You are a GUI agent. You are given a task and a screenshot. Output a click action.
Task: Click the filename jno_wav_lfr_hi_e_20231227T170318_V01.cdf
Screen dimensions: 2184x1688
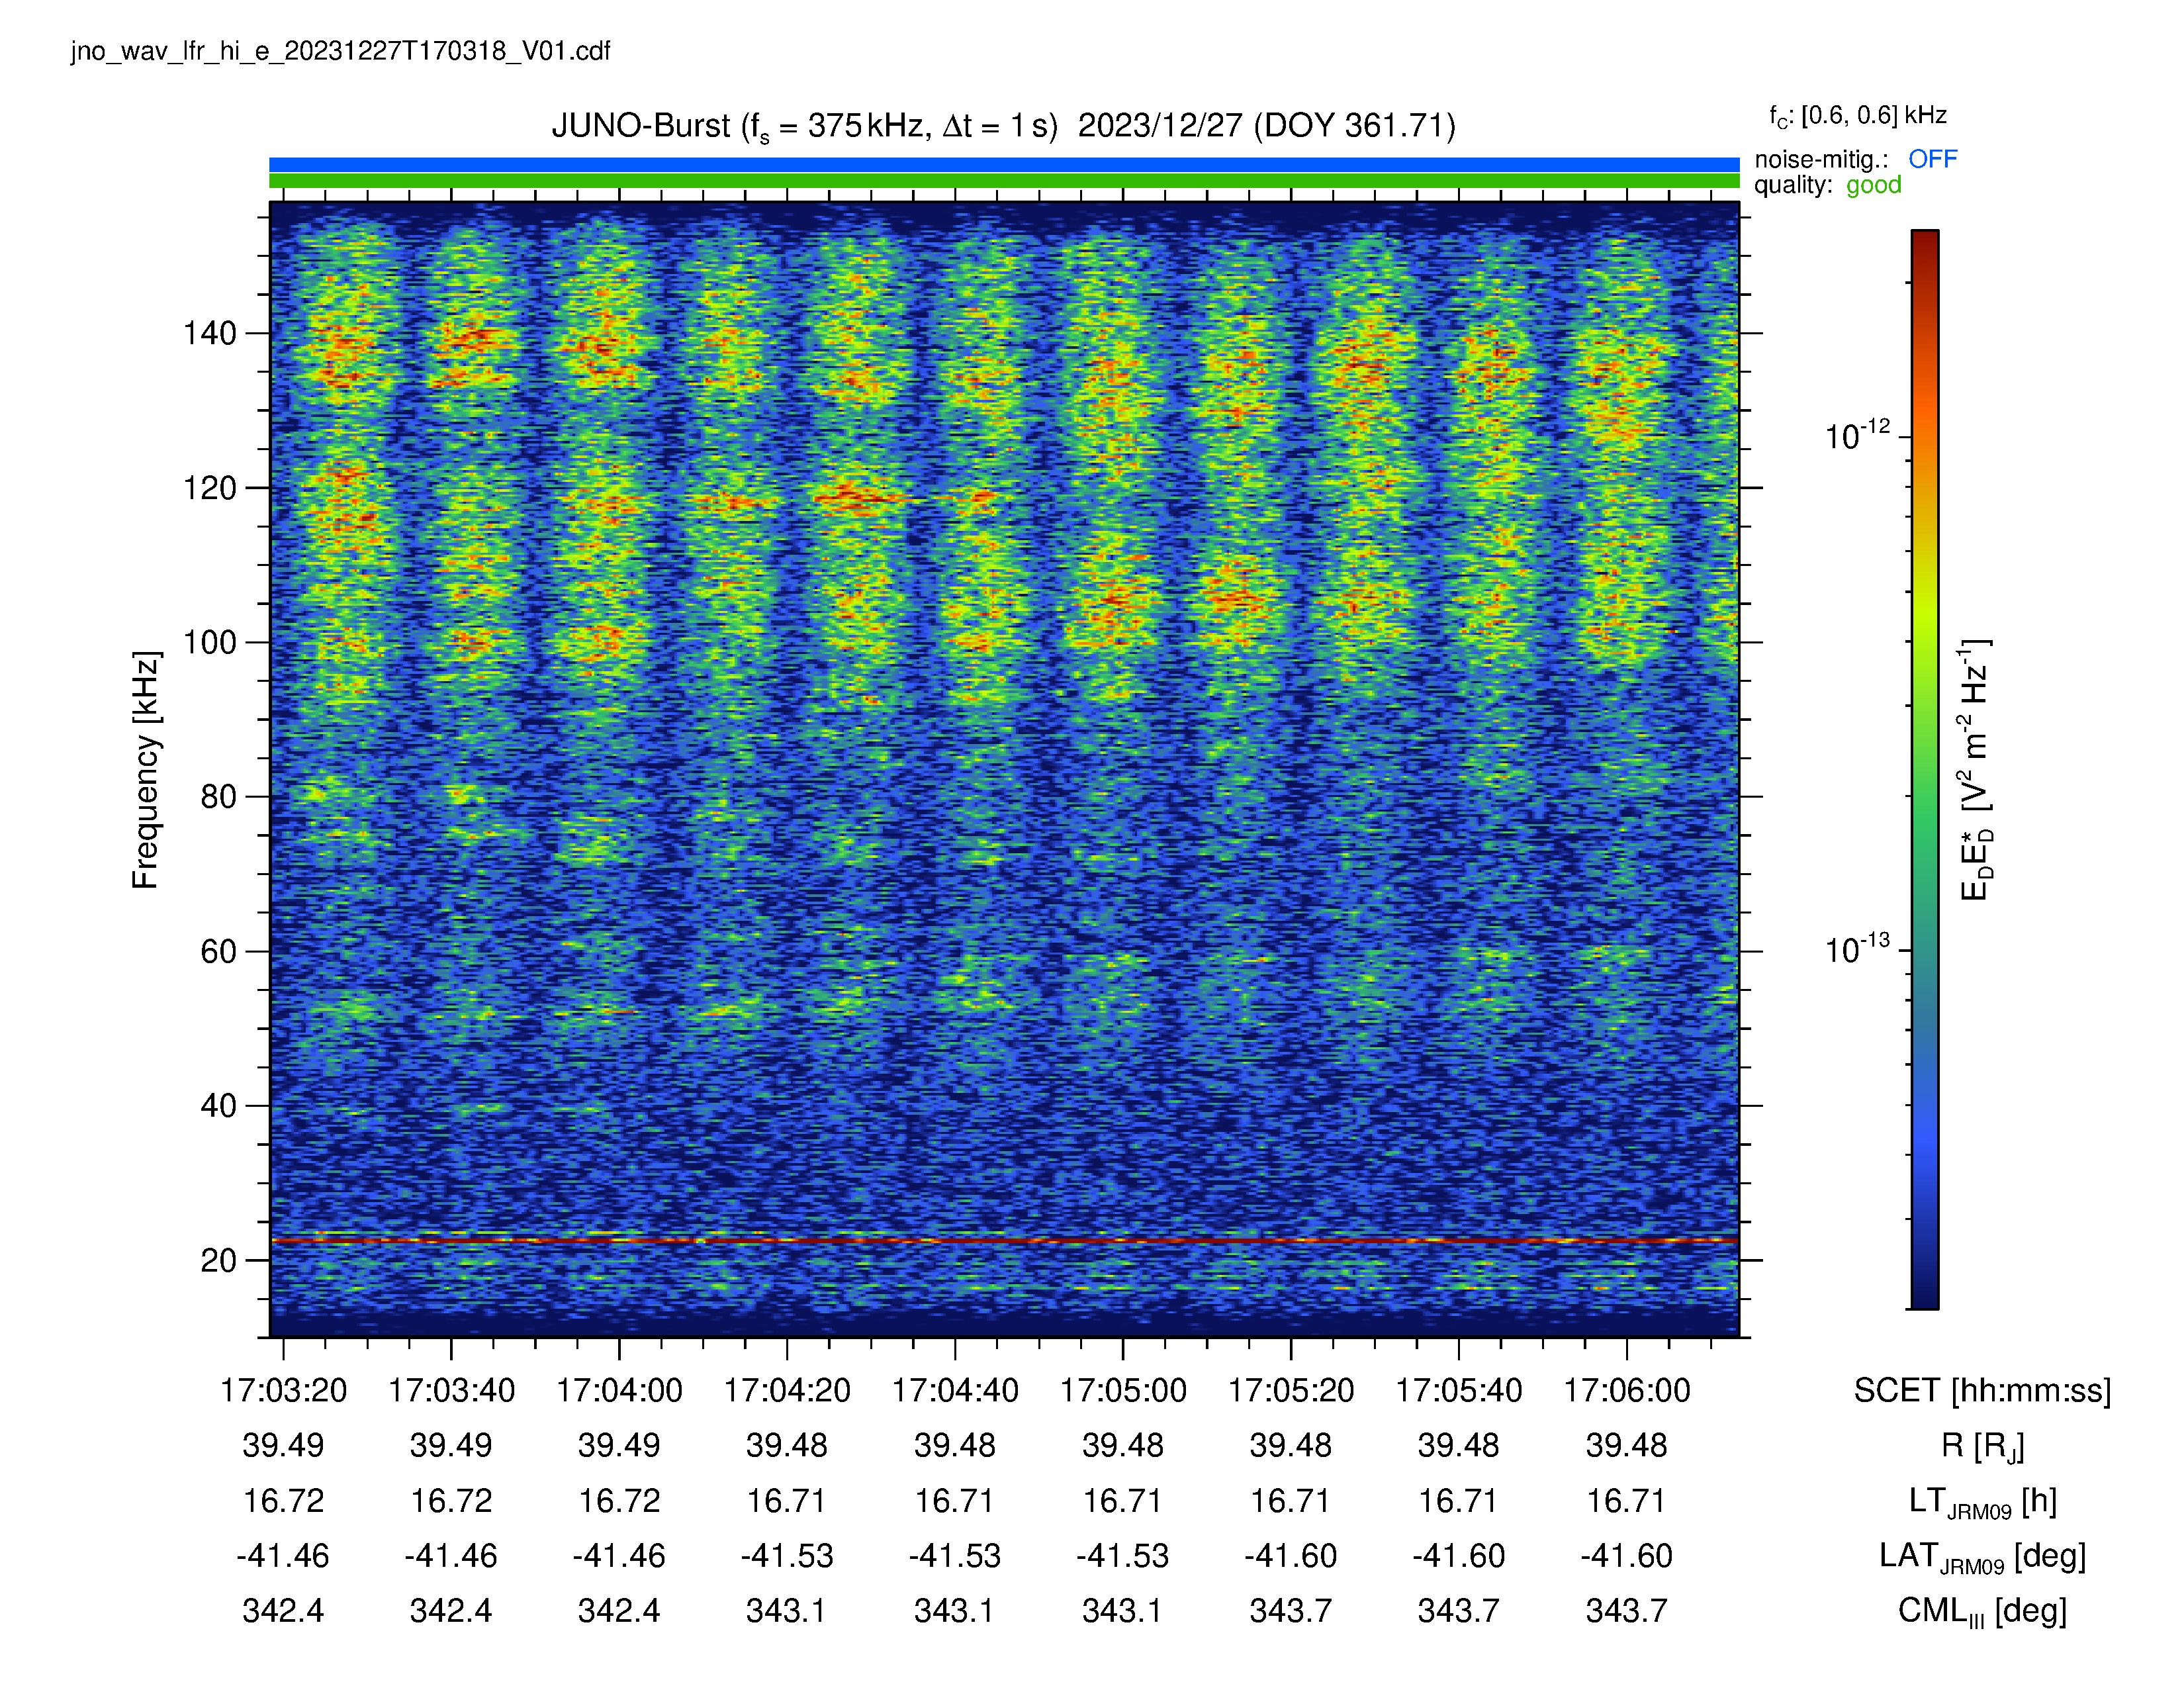pos(340,51)
